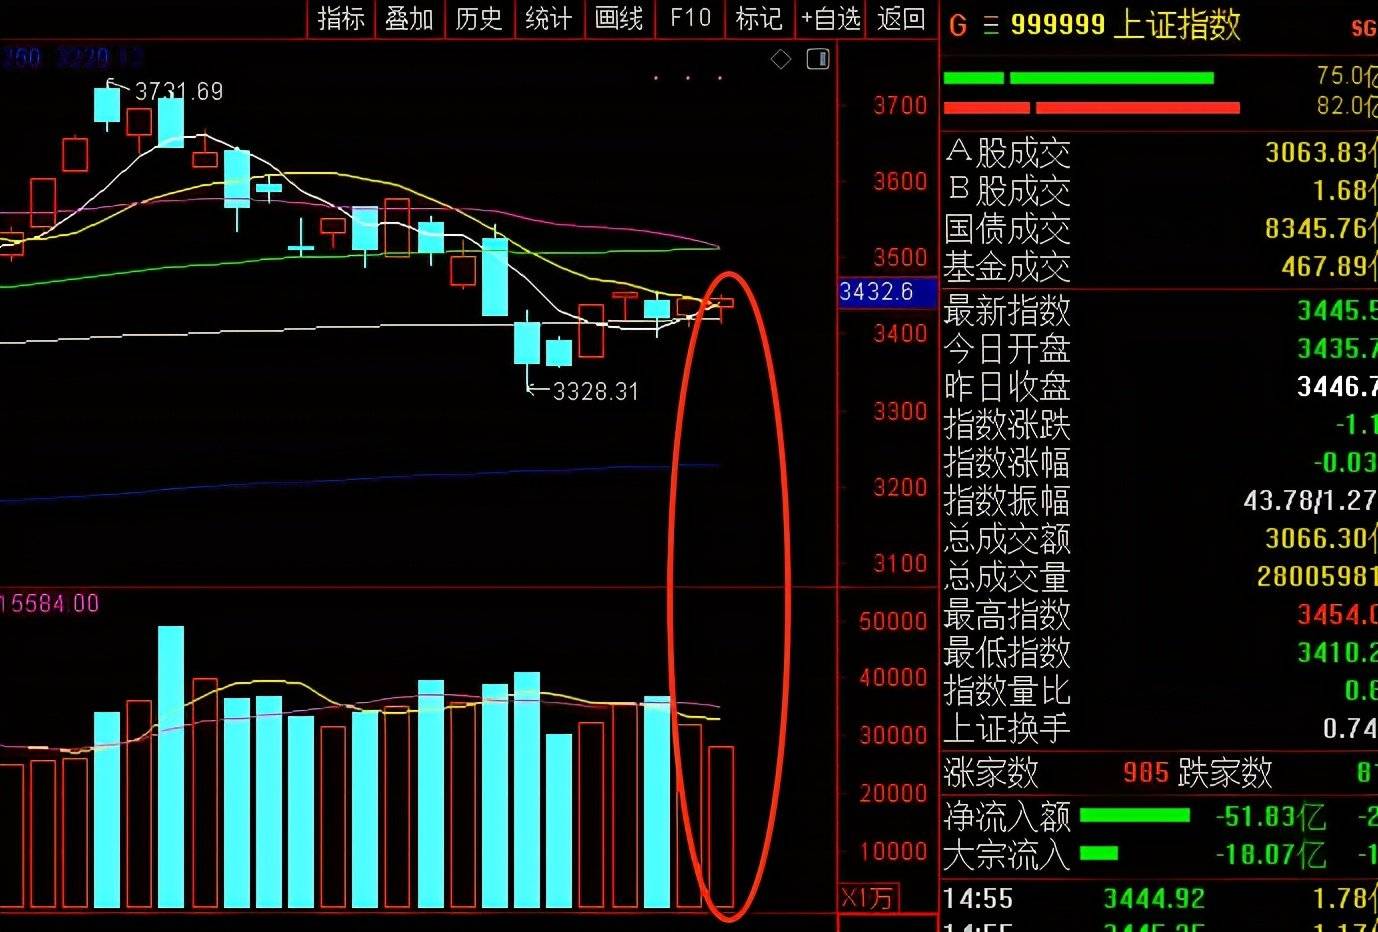Screen dimensions: 1378x932
Task: Click the green 净流入额 net inflow bar
Action: [1134, 816]
